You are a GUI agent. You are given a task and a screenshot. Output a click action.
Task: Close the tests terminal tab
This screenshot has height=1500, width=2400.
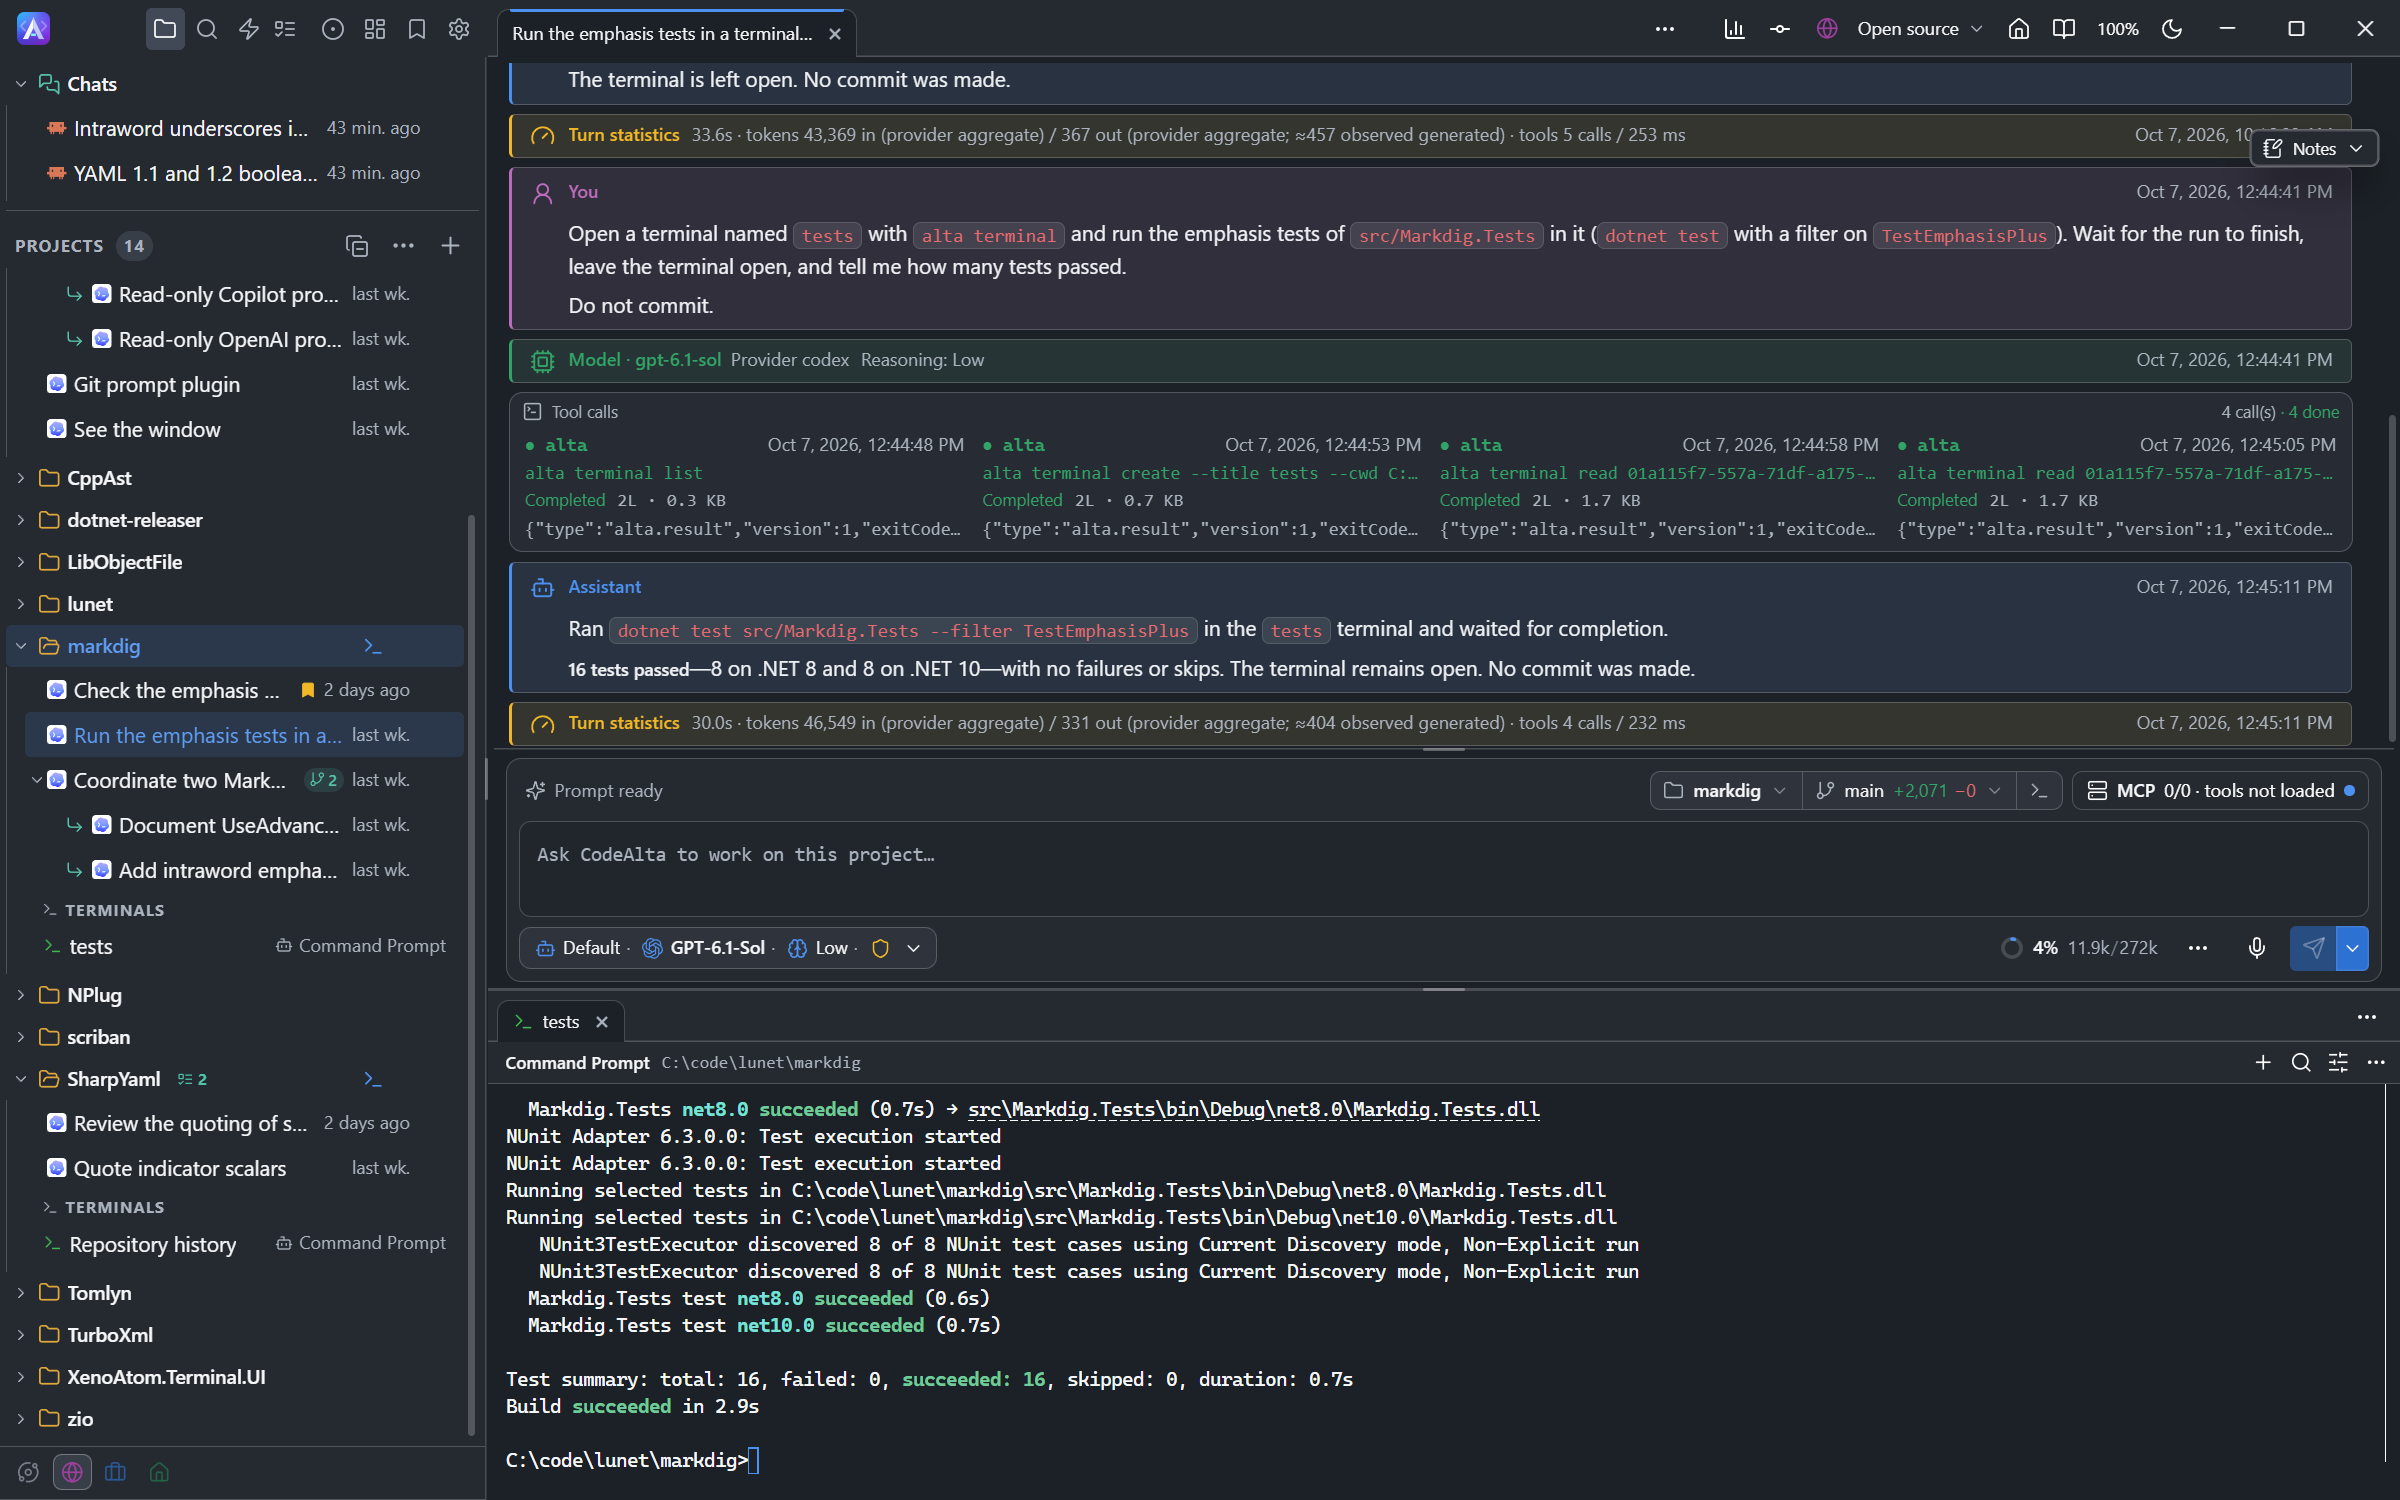tap(602, 1022)
